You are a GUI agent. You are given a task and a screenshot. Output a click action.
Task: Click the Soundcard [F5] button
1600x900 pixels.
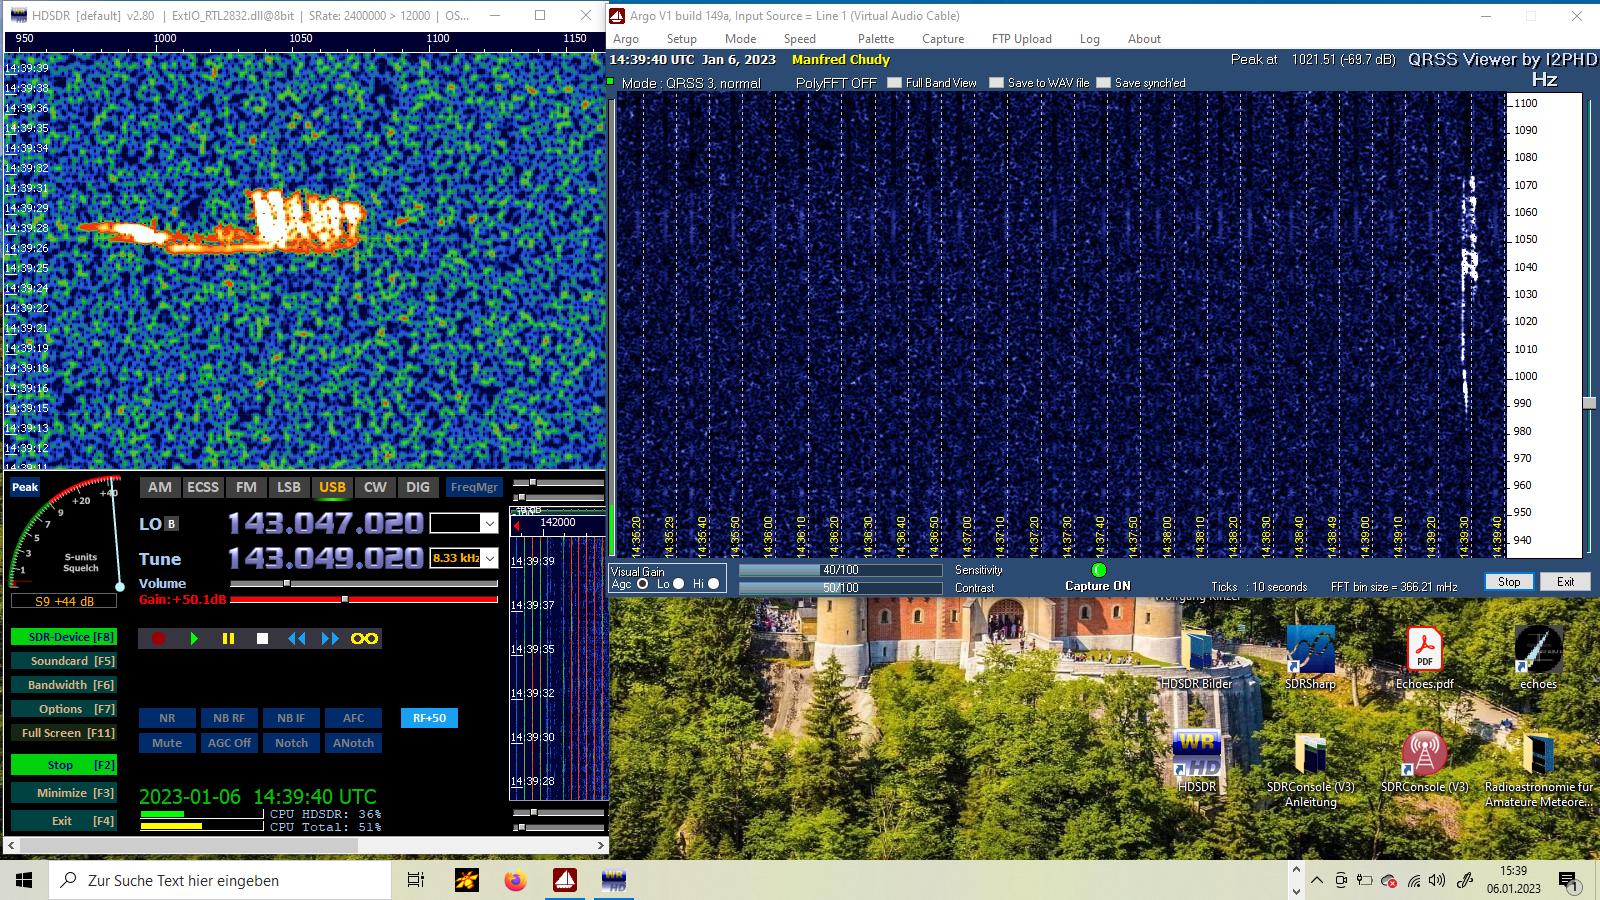64,661
